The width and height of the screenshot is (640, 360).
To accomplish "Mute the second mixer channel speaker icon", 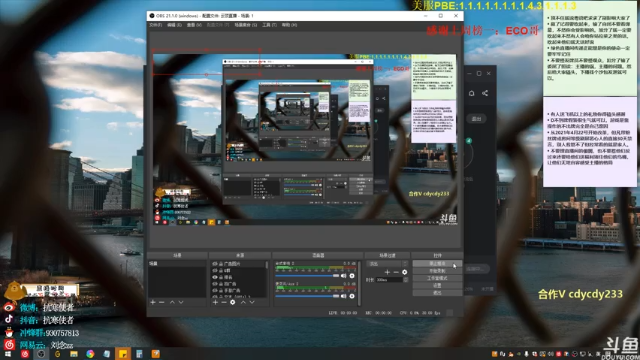I will tap(344, 296).
